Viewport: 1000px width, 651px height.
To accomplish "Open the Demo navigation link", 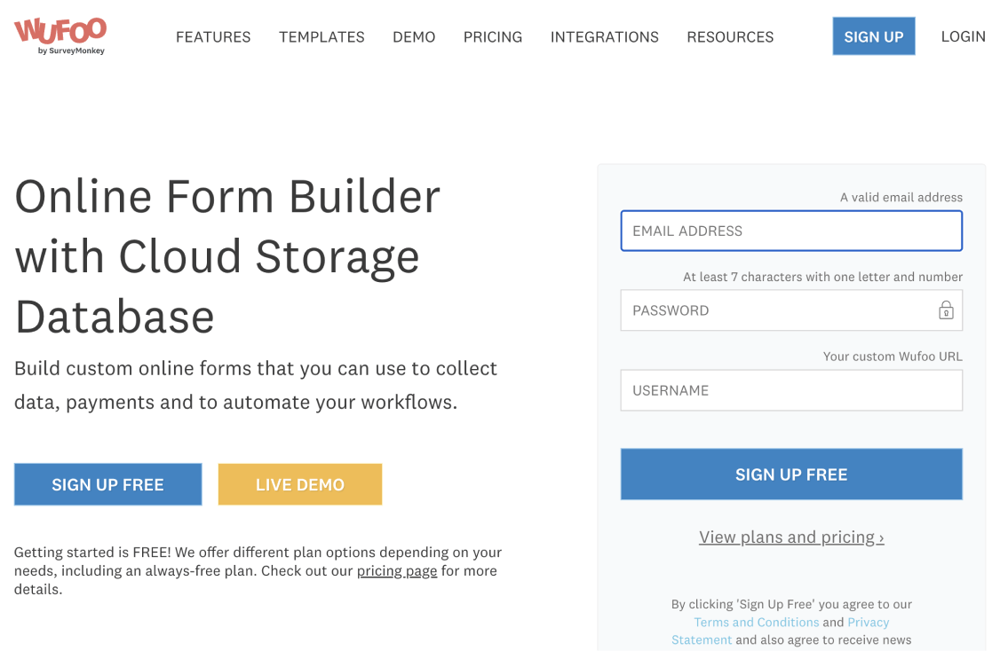I will coord(414,37).
